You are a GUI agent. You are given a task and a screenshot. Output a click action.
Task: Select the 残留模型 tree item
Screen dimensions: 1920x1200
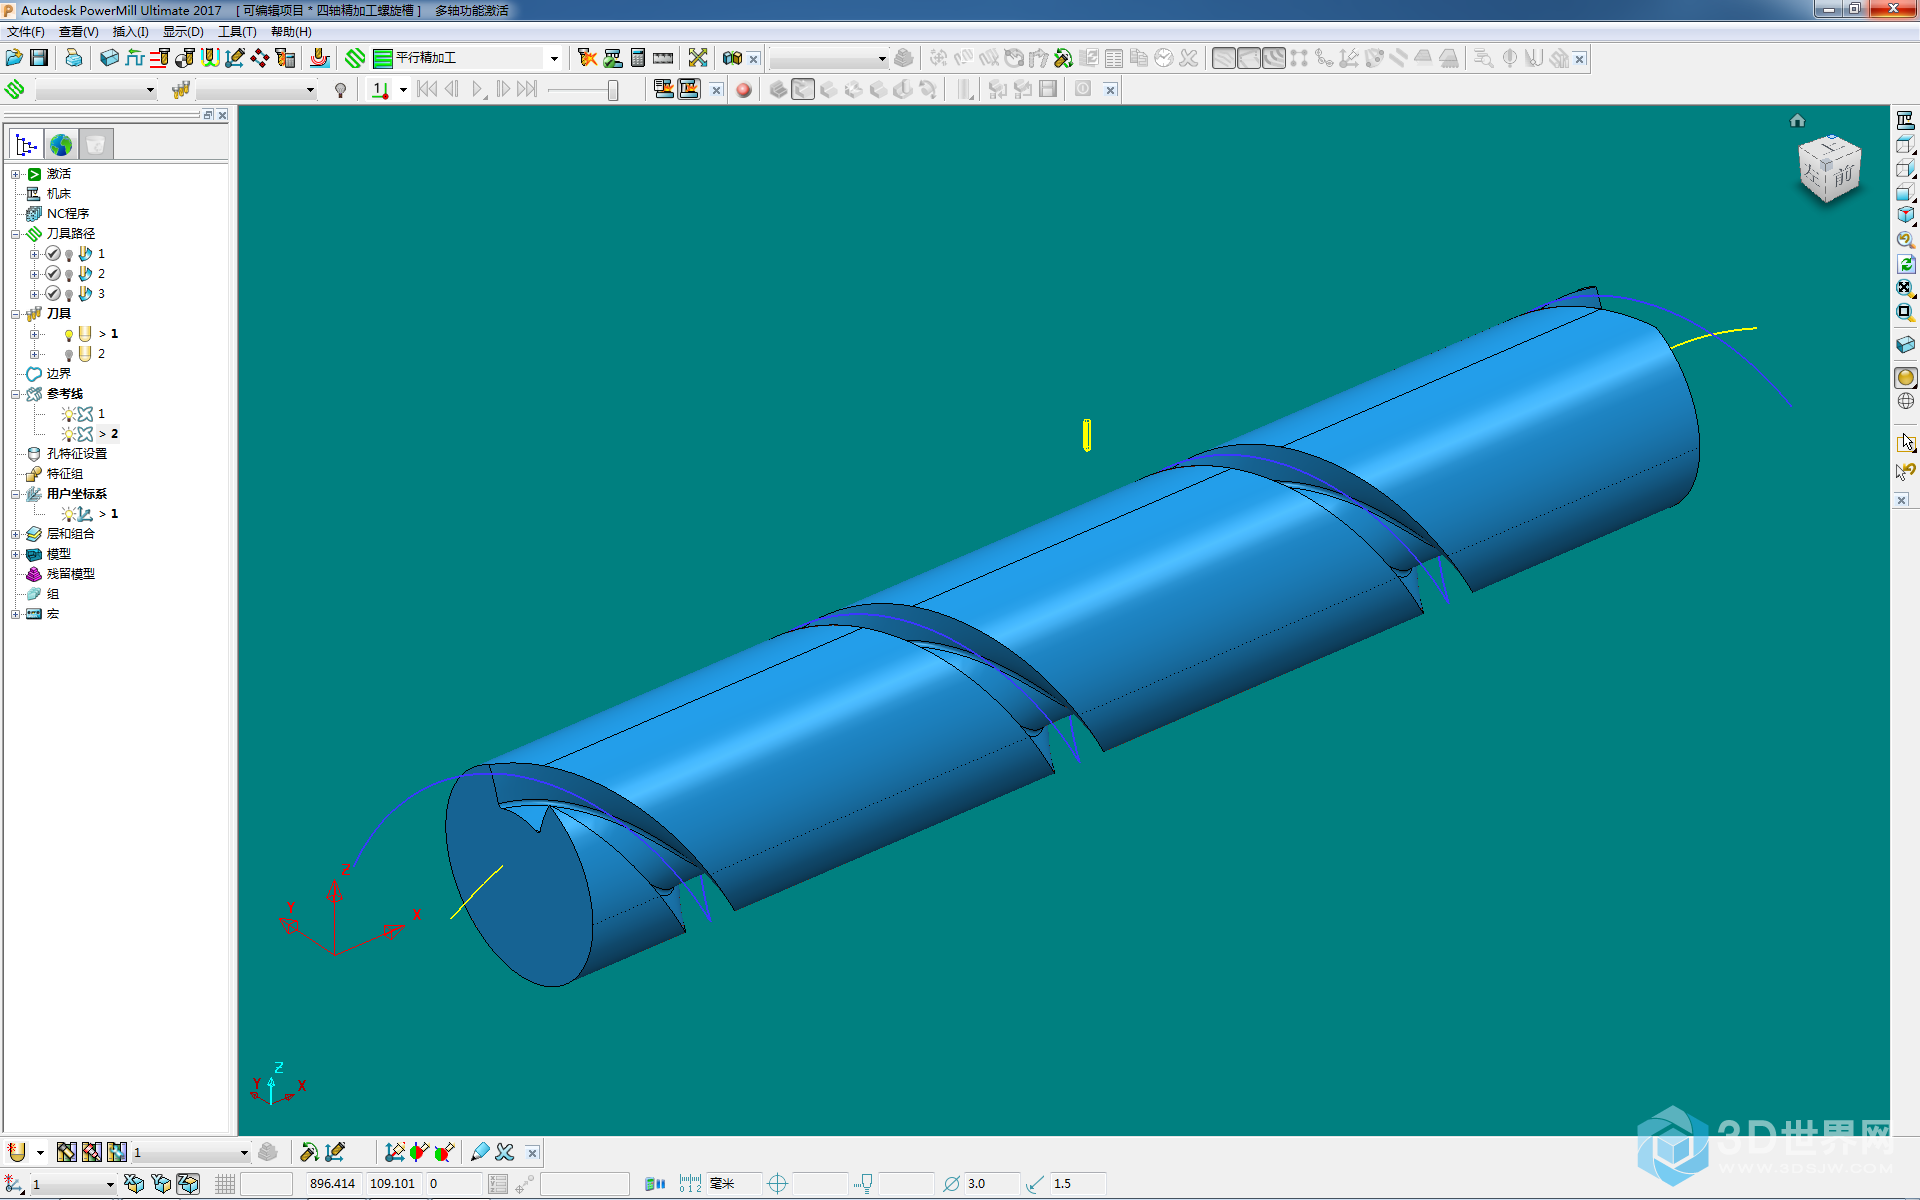pos(70,574)
